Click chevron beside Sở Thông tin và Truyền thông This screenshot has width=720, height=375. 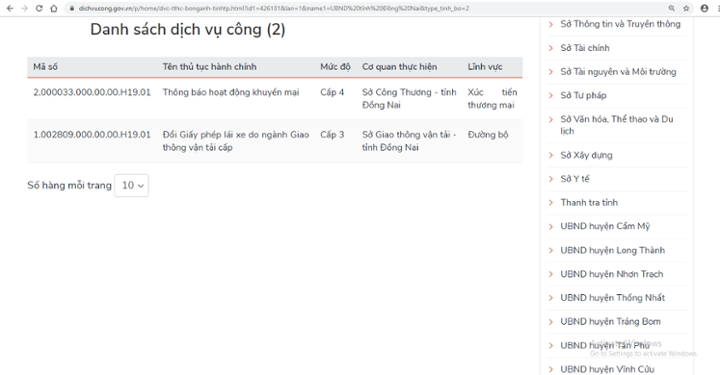(551, 24)
